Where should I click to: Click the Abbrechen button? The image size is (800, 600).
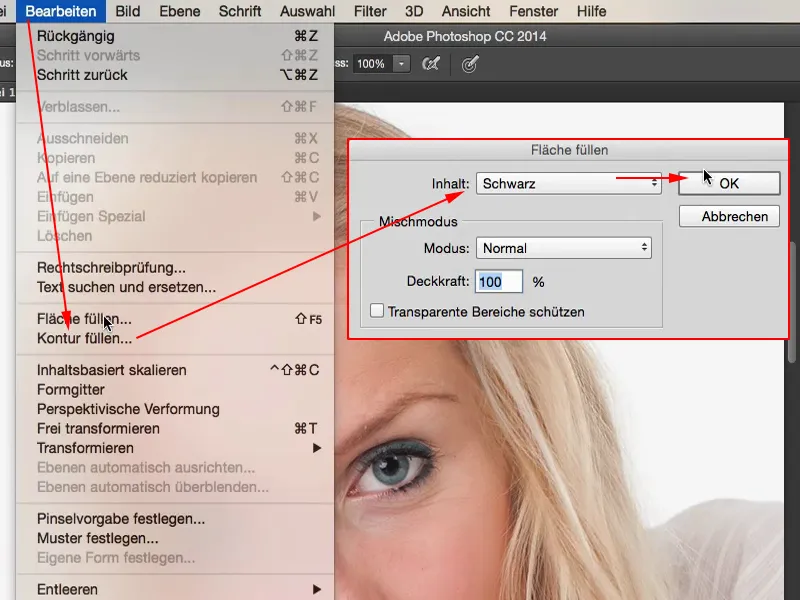click(x=729, y=216)
